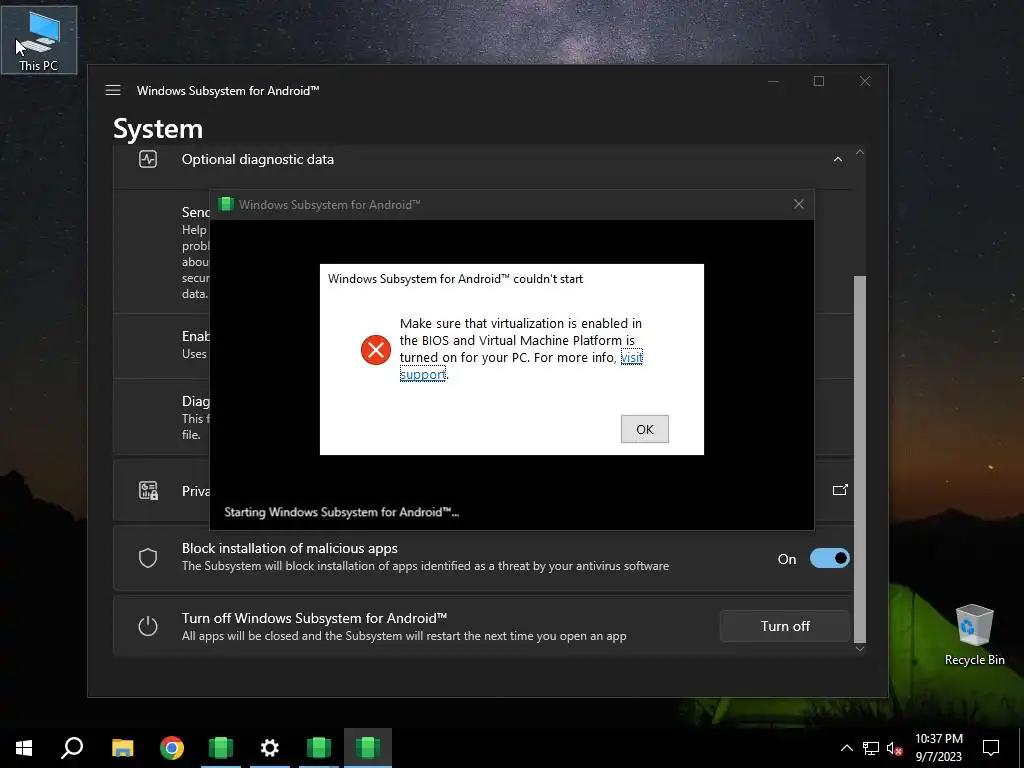
Task: Click green Android icon in startup window title
Action: (x=226, y=204)
